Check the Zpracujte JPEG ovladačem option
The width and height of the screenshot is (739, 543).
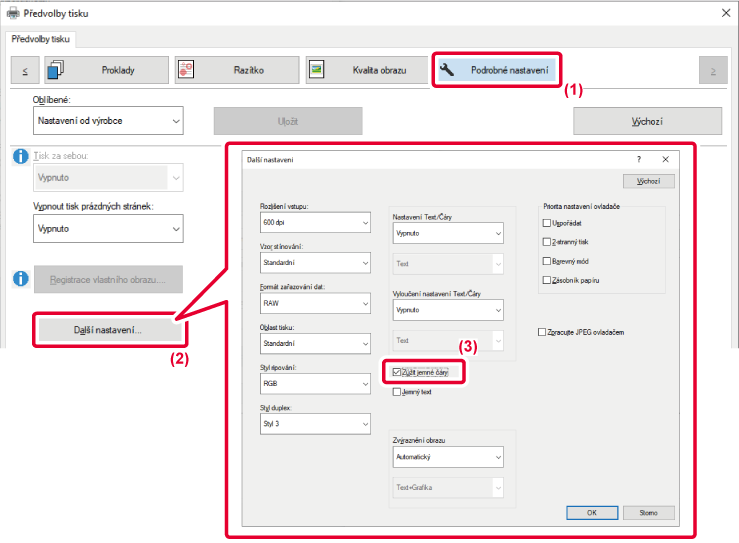541,332
